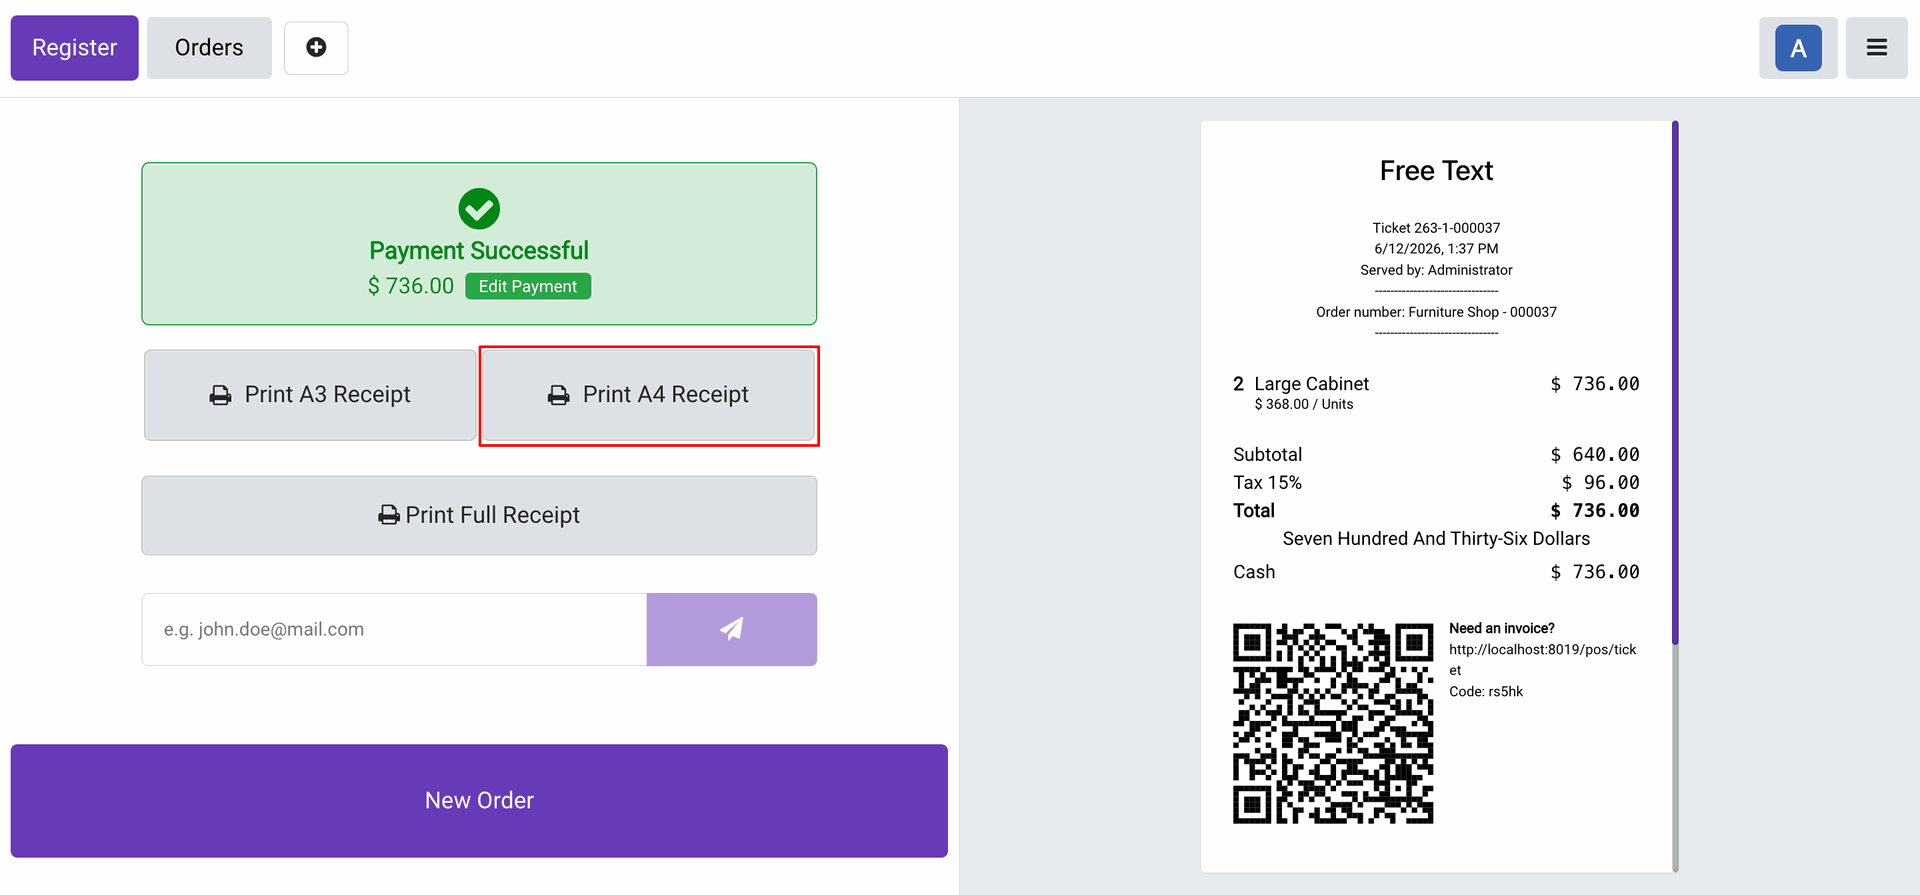Click the plus circle new-order icon
This screenshot has width=1920, height=895.
coord(316,48)
